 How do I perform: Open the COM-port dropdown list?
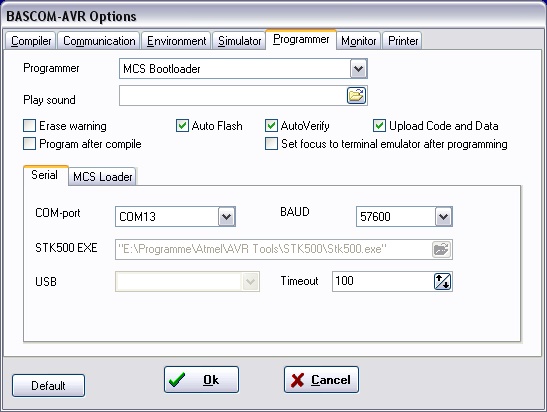(227, 217)
